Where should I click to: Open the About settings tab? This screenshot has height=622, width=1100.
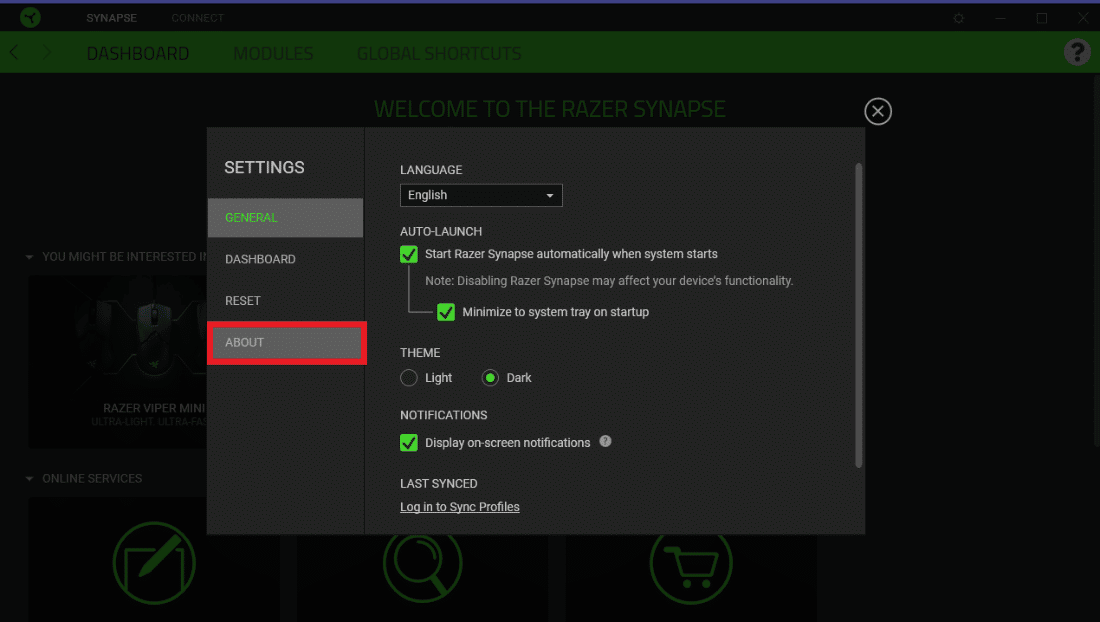[286, 342]
